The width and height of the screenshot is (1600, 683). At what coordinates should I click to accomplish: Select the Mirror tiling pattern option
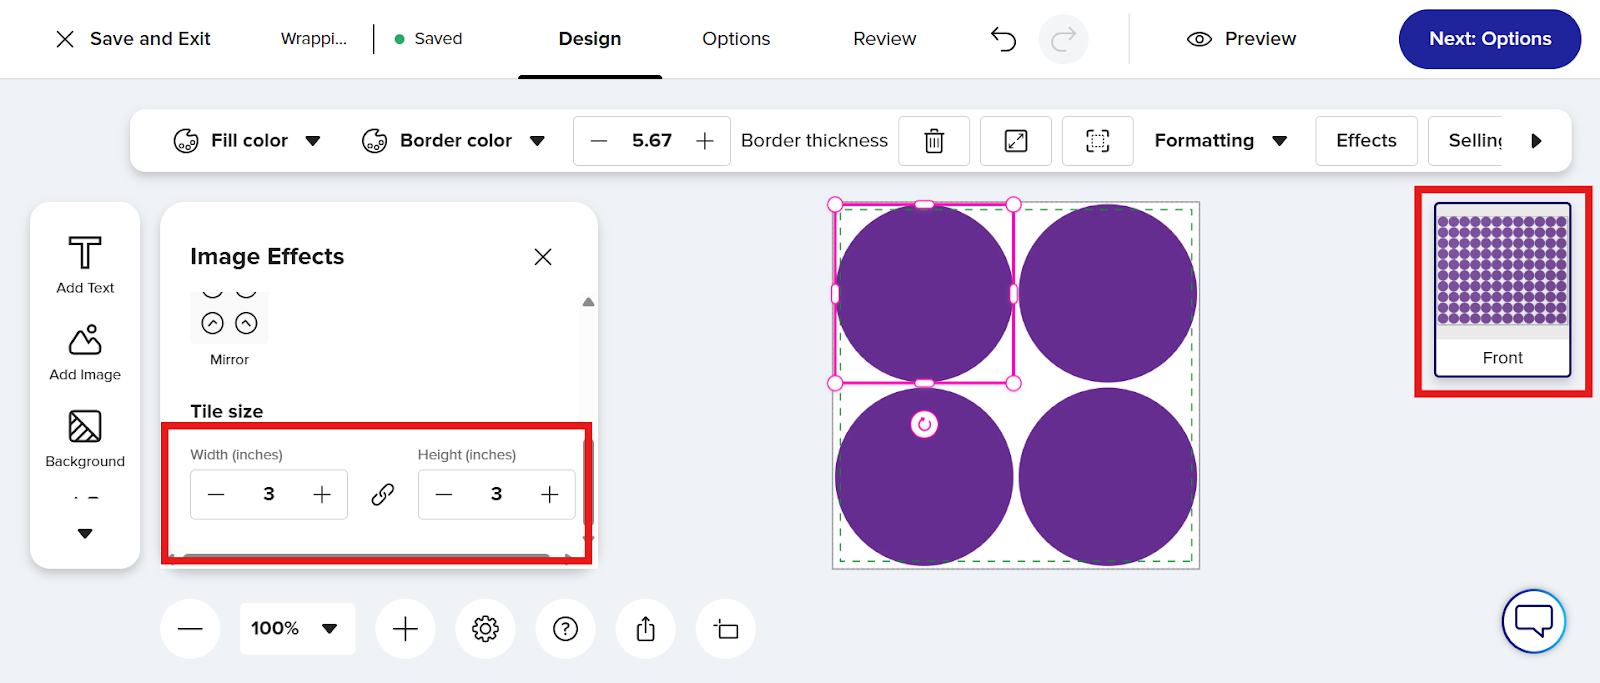(229, 318)
